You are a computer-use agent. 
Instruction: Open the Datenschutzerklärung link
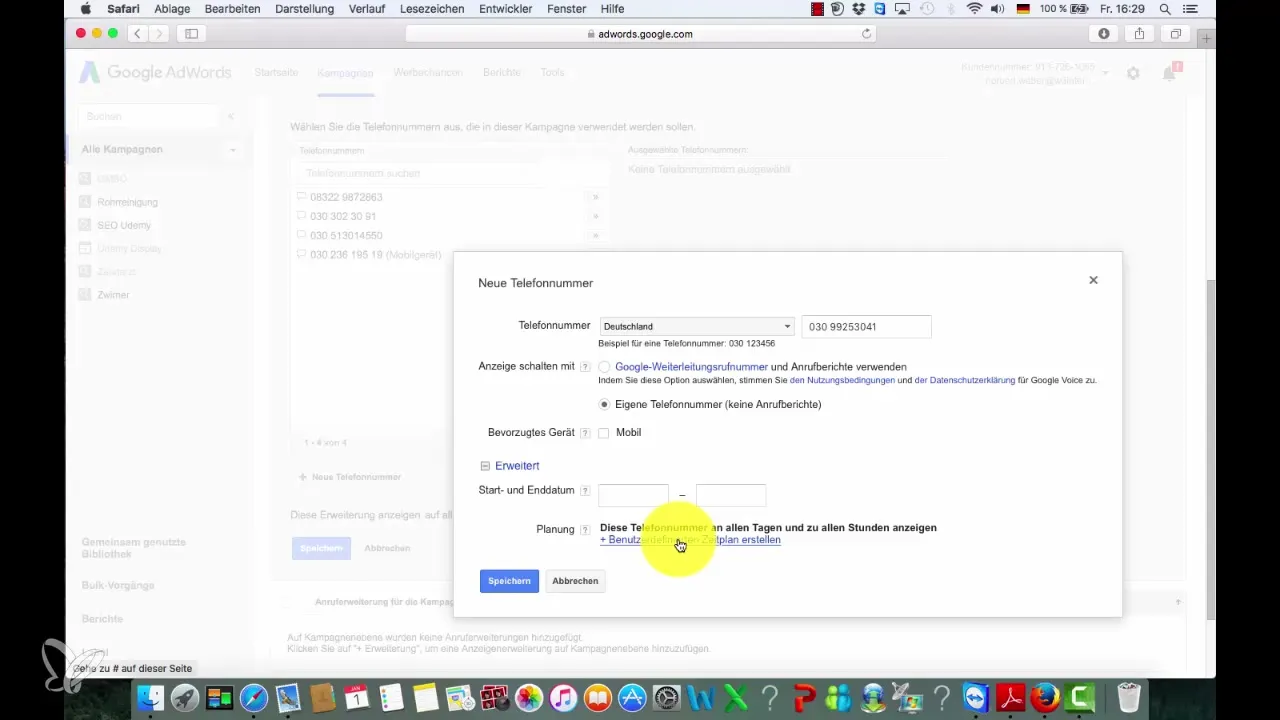[x=965, y=380]
